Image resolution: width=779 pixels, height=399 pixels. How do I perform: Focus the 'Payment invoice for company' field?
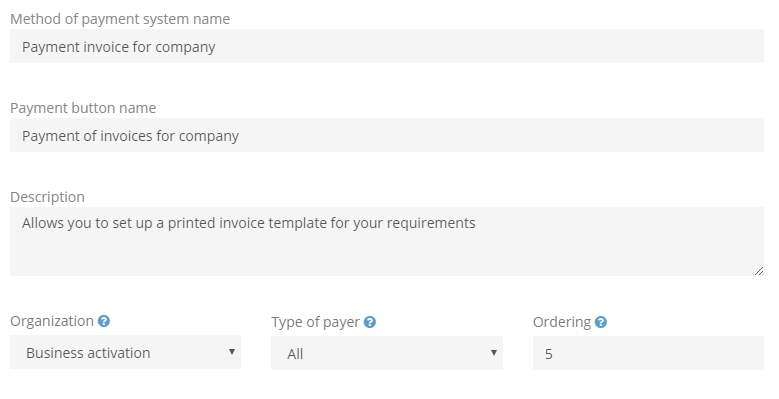(387, 46)
